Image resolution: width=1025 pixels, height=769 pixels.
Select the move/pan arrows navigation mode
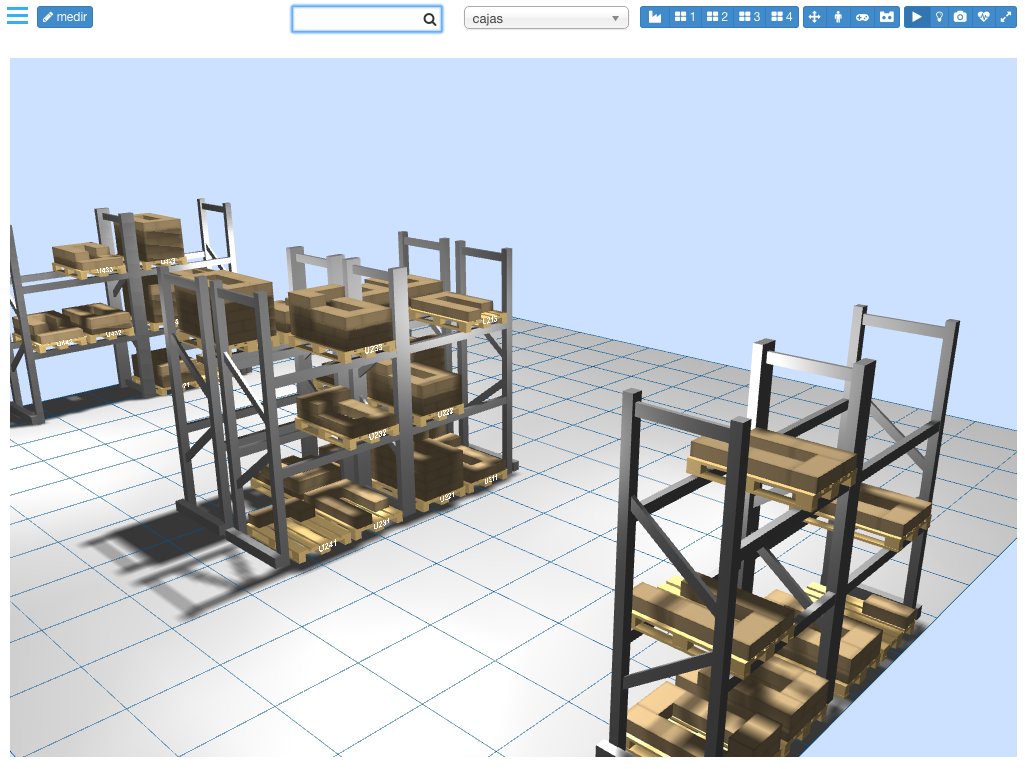point(814,18)
